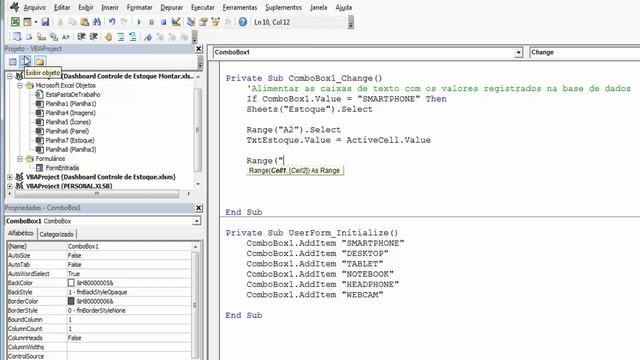Click the Cut scissors icon
The width and height of the screenshot is (640, 360).
click(x=60, y=22)
